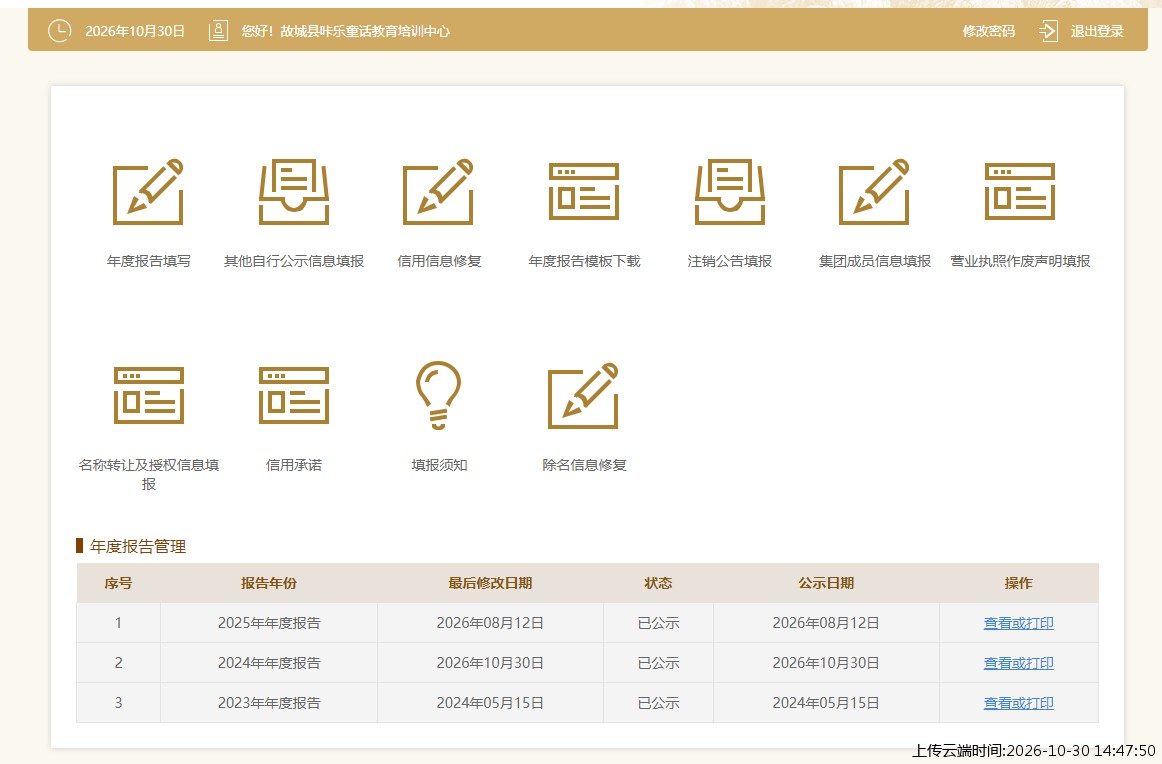Click the 信用信息修复 label
Screen dimensions: 1162x764
pyautogui.click(x=439, y=261)
